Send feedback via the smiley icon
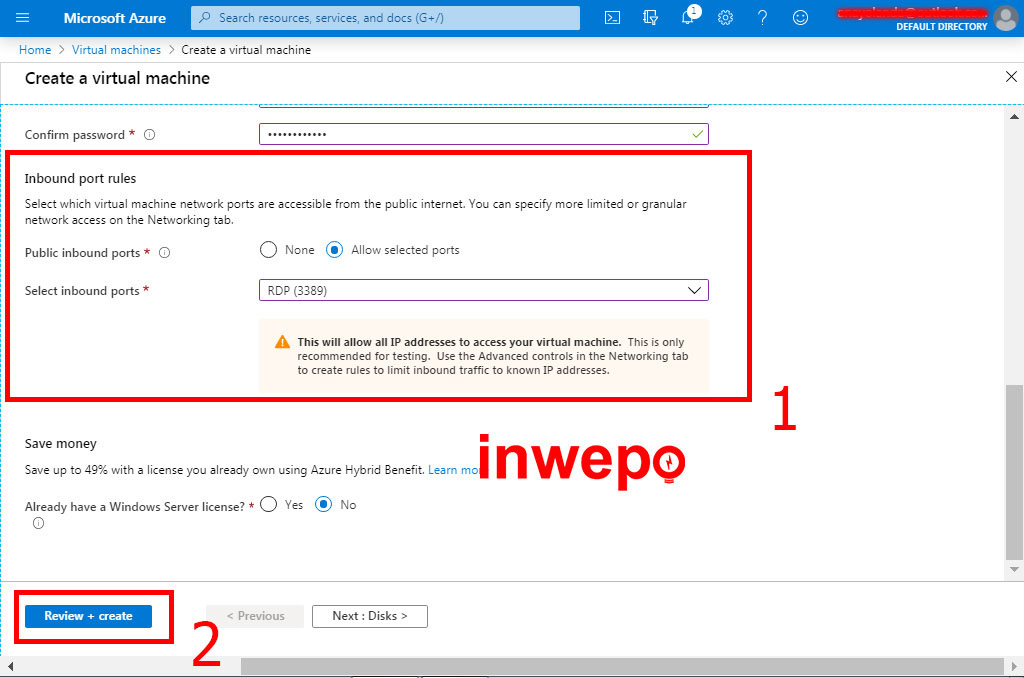Screen dimensions: 1024x678 pos(800,18)
